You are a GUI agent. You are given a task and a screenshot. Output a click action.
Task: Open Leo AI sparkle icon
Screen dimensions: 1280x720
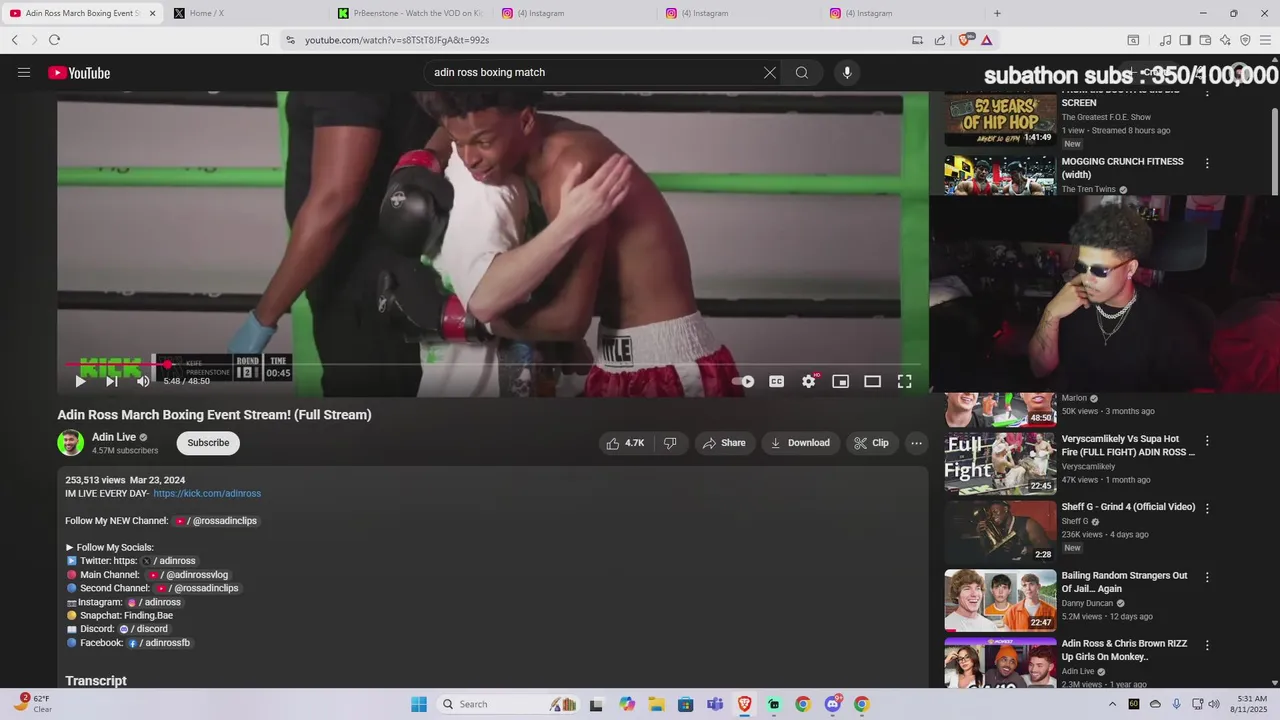pyautogui.click(x=1225, y=40)
